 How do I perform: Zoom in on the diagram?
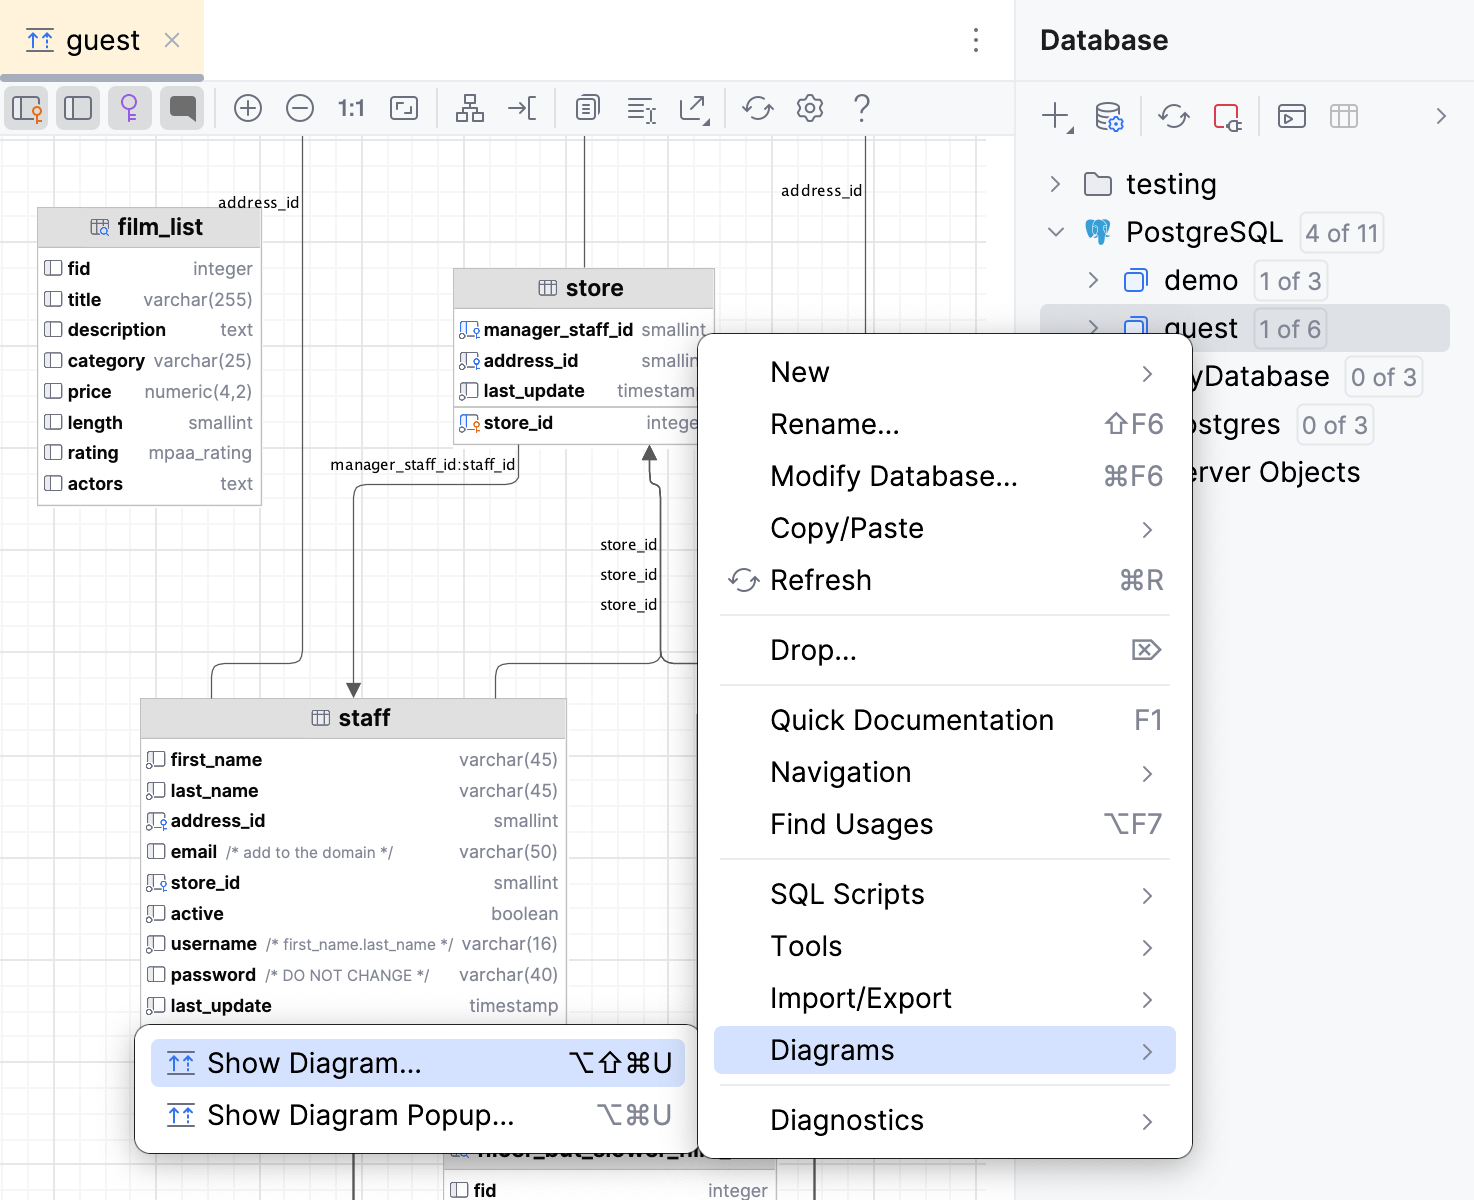click(248, 108)
